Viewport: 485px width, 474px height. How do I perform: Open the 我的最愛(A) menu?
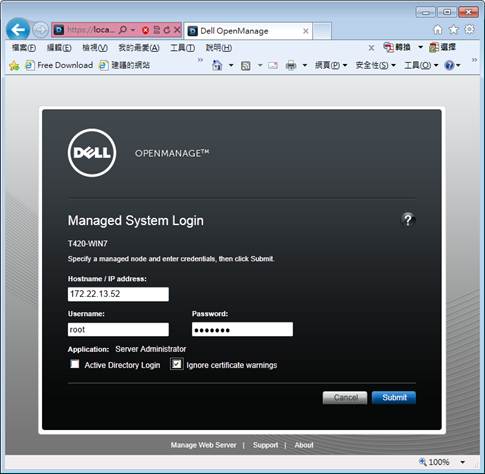(139, 48)
